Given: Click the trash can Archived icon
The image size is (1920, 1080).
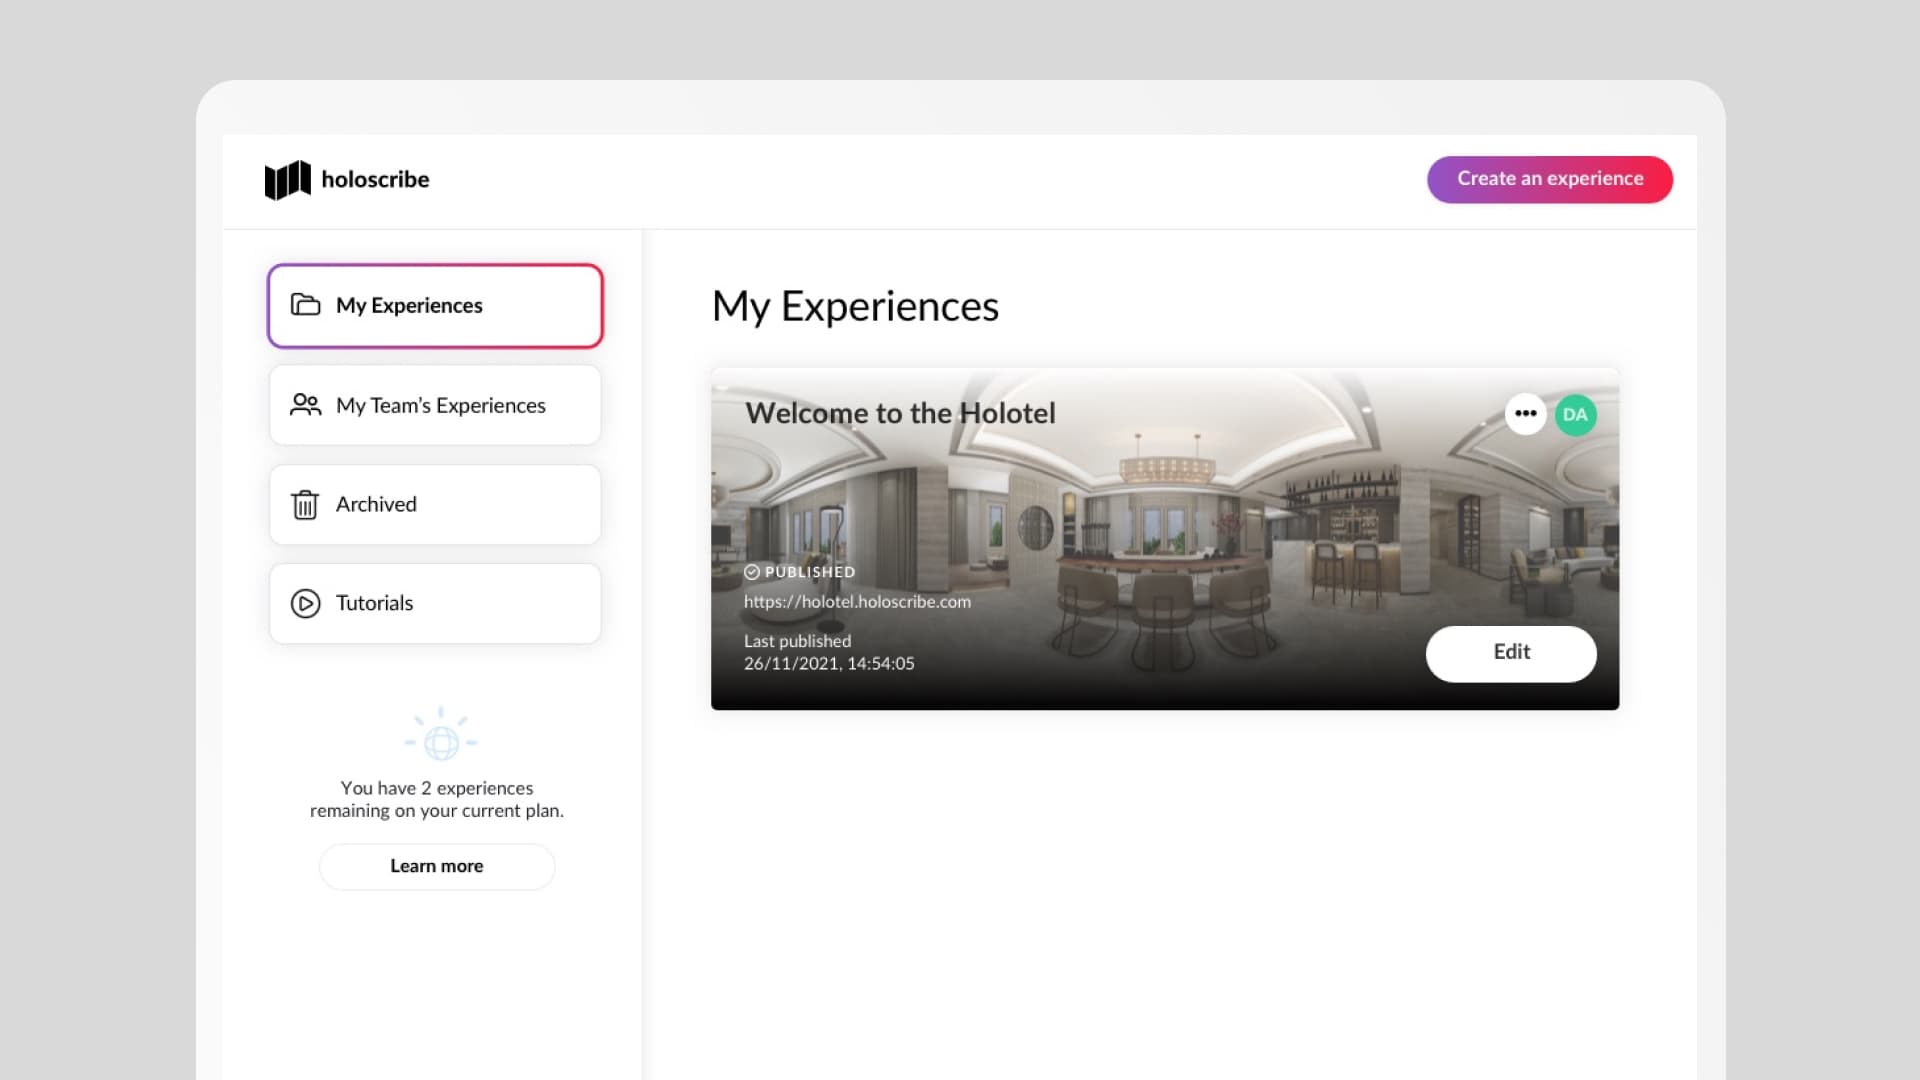Looking at the screenshot, I should coord(305,505).
